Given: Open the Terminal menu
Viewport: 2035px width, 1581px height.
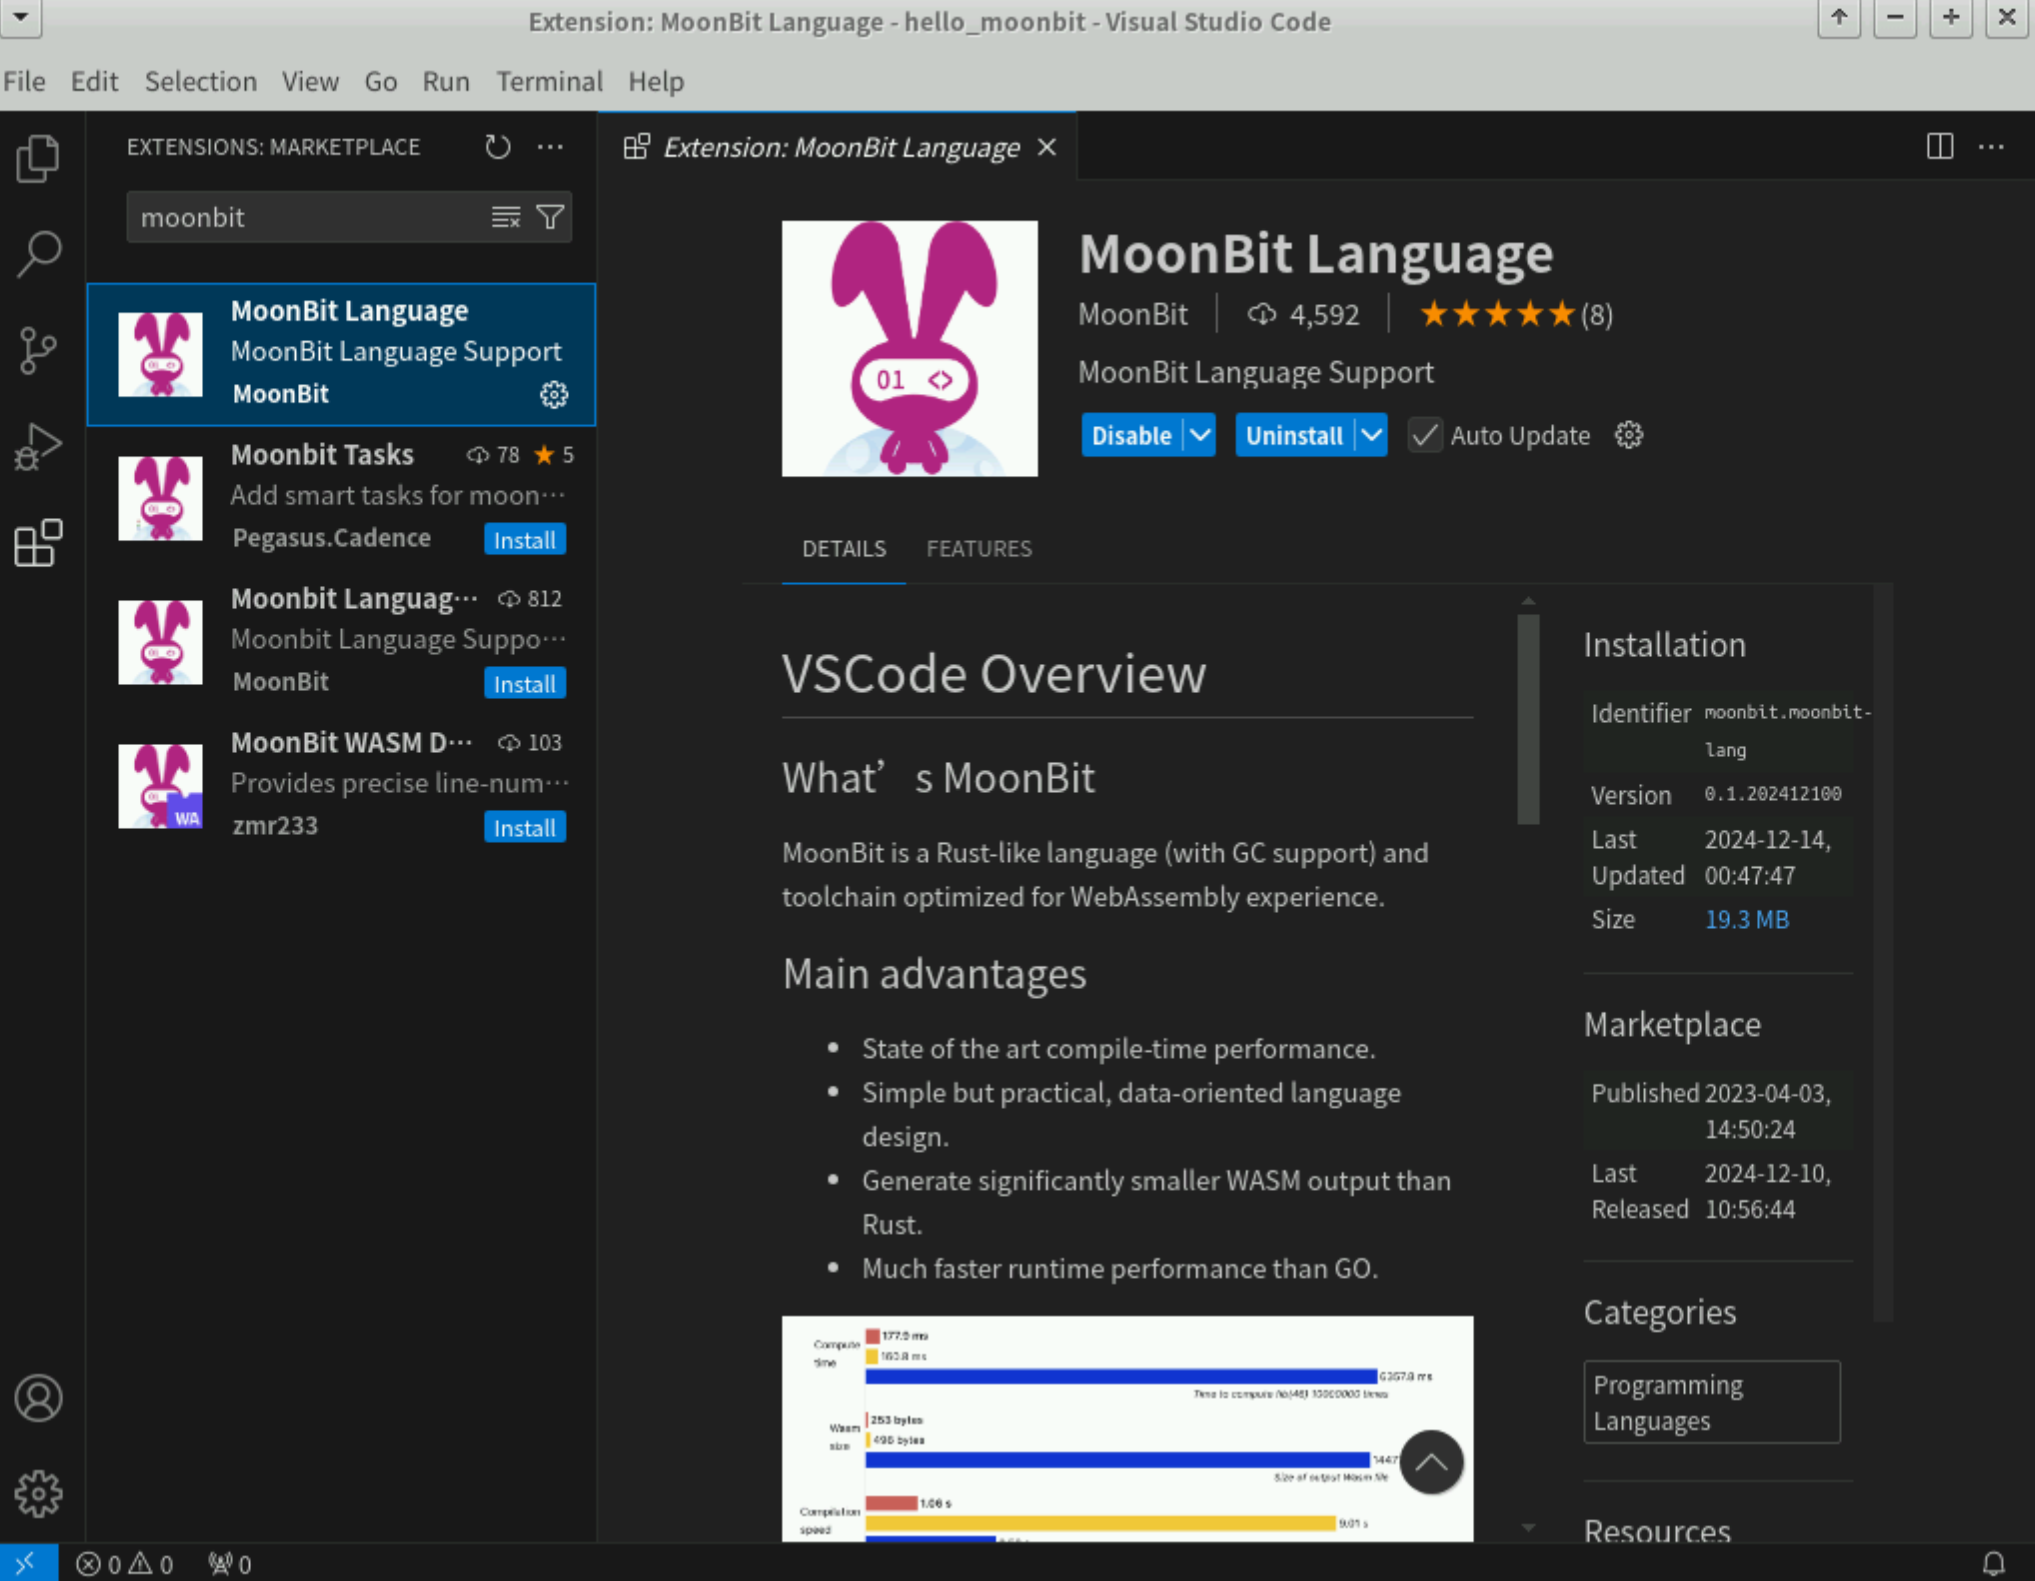Looking at the screenshot, I should [x=549, y=81].
